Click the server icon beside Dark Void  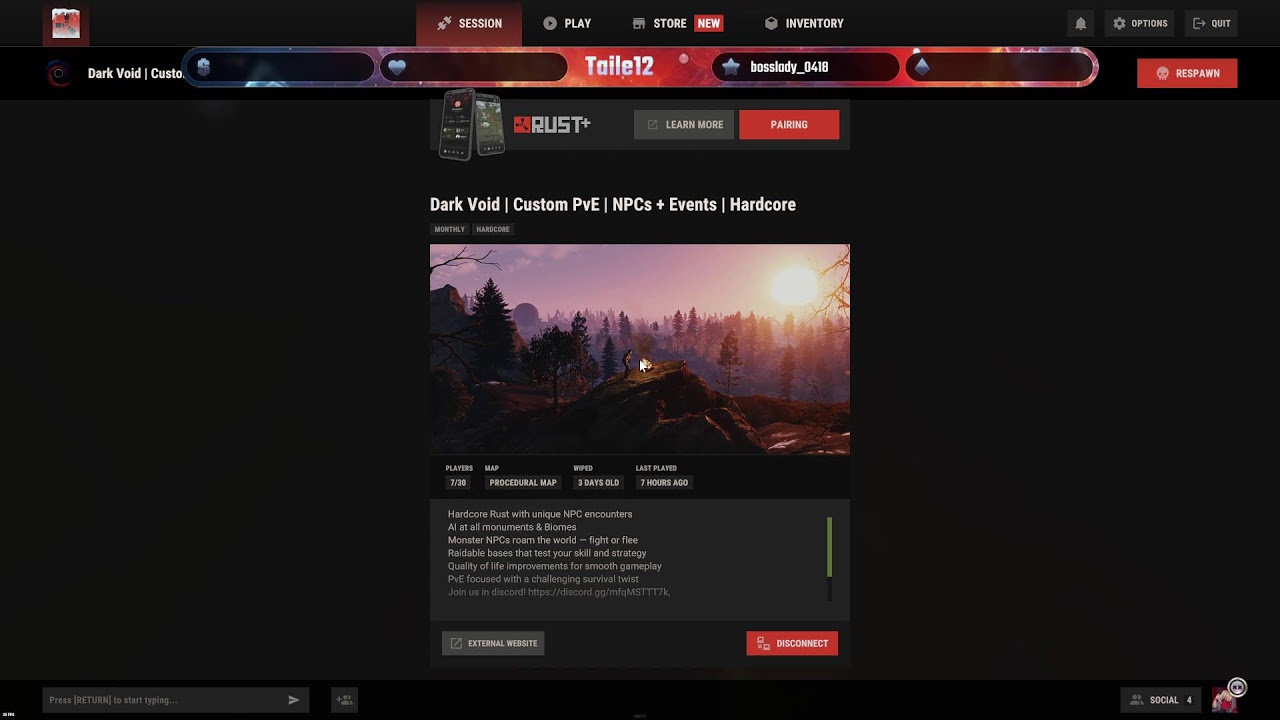[59, 73]
